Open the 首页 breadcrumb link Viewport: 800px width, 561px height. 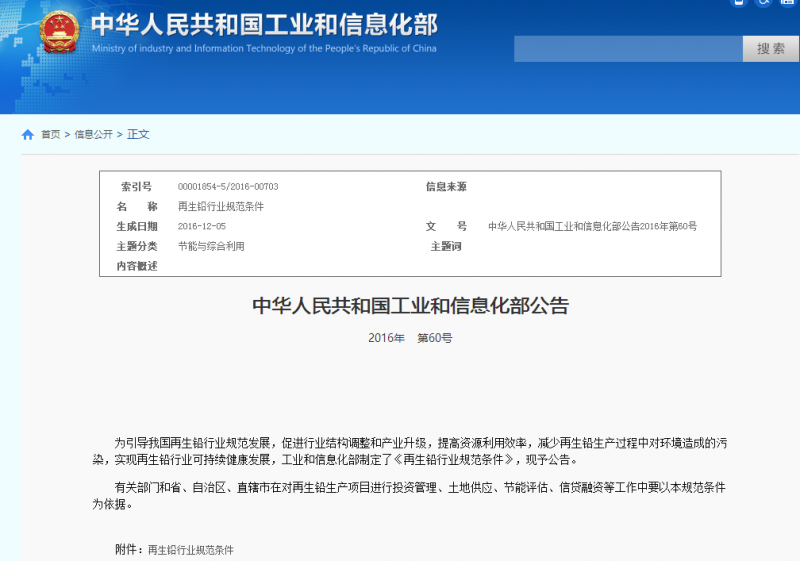coord(51,134)
